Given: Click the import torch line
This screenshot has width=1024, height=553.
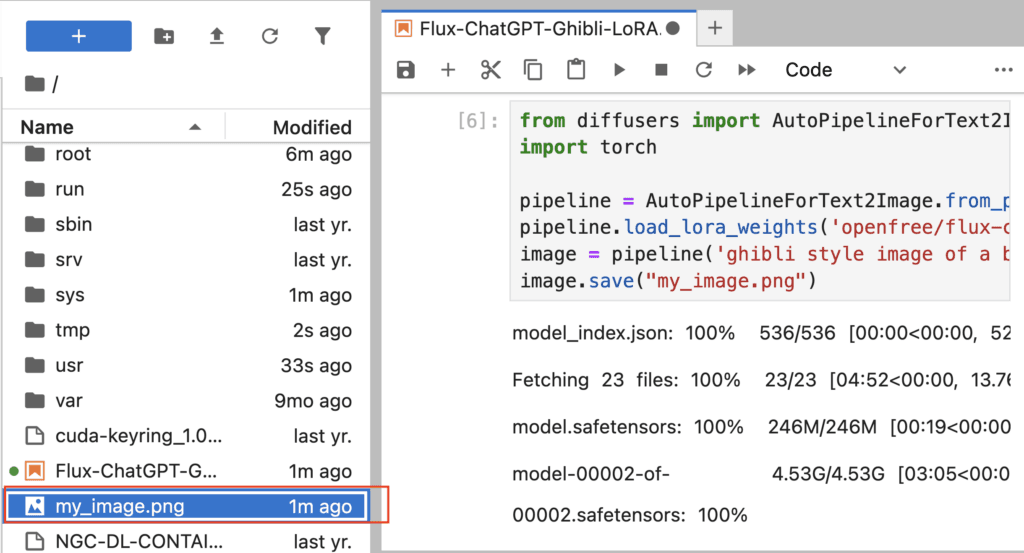Looking at the screenshot, I should click(588, 148).
